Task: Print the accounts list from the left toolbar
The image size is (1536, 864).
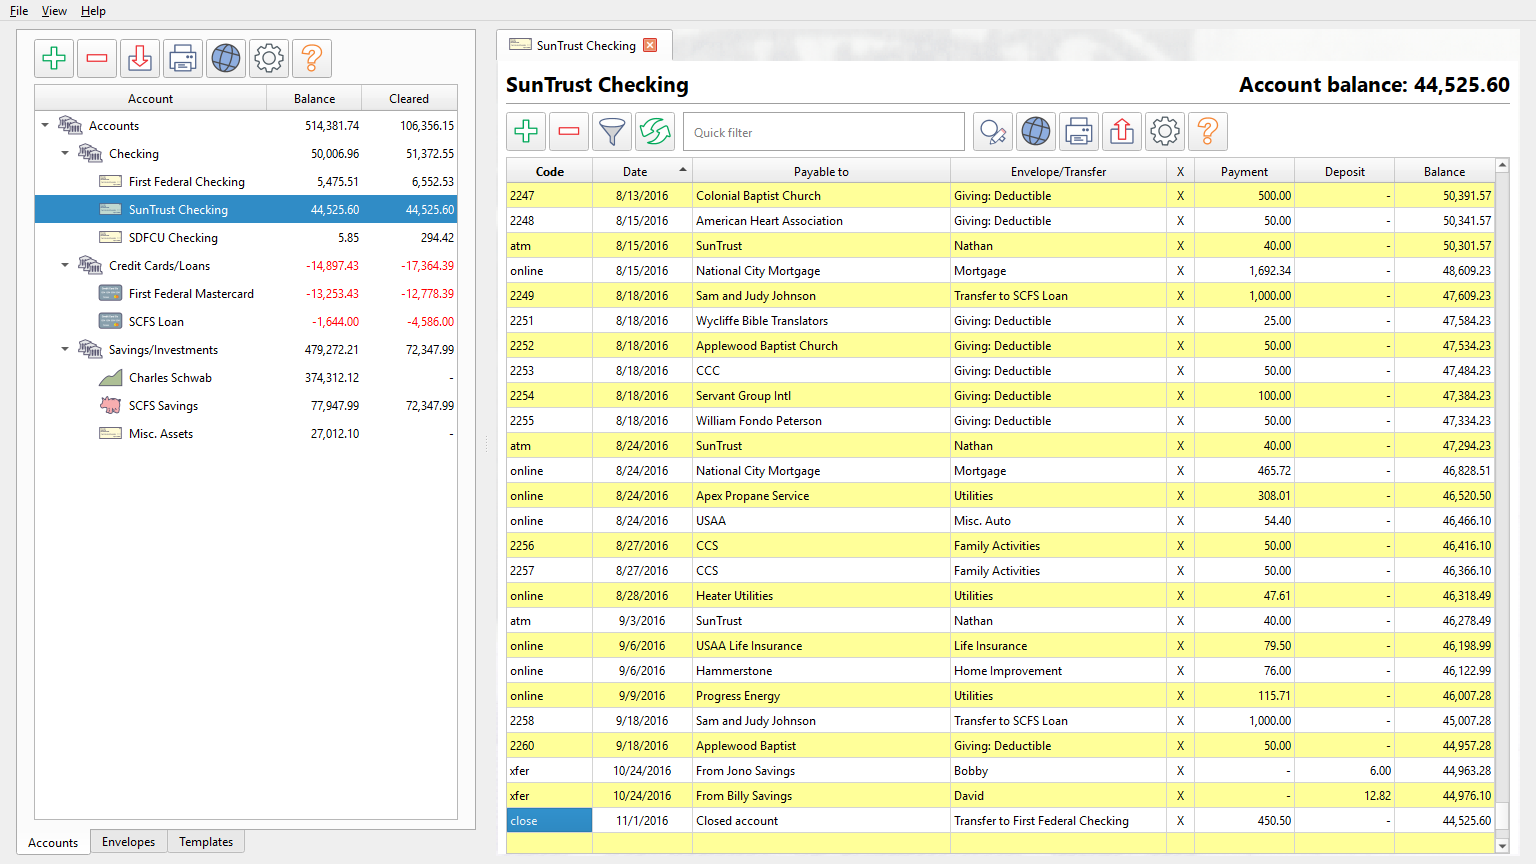Action: [183, 58]
